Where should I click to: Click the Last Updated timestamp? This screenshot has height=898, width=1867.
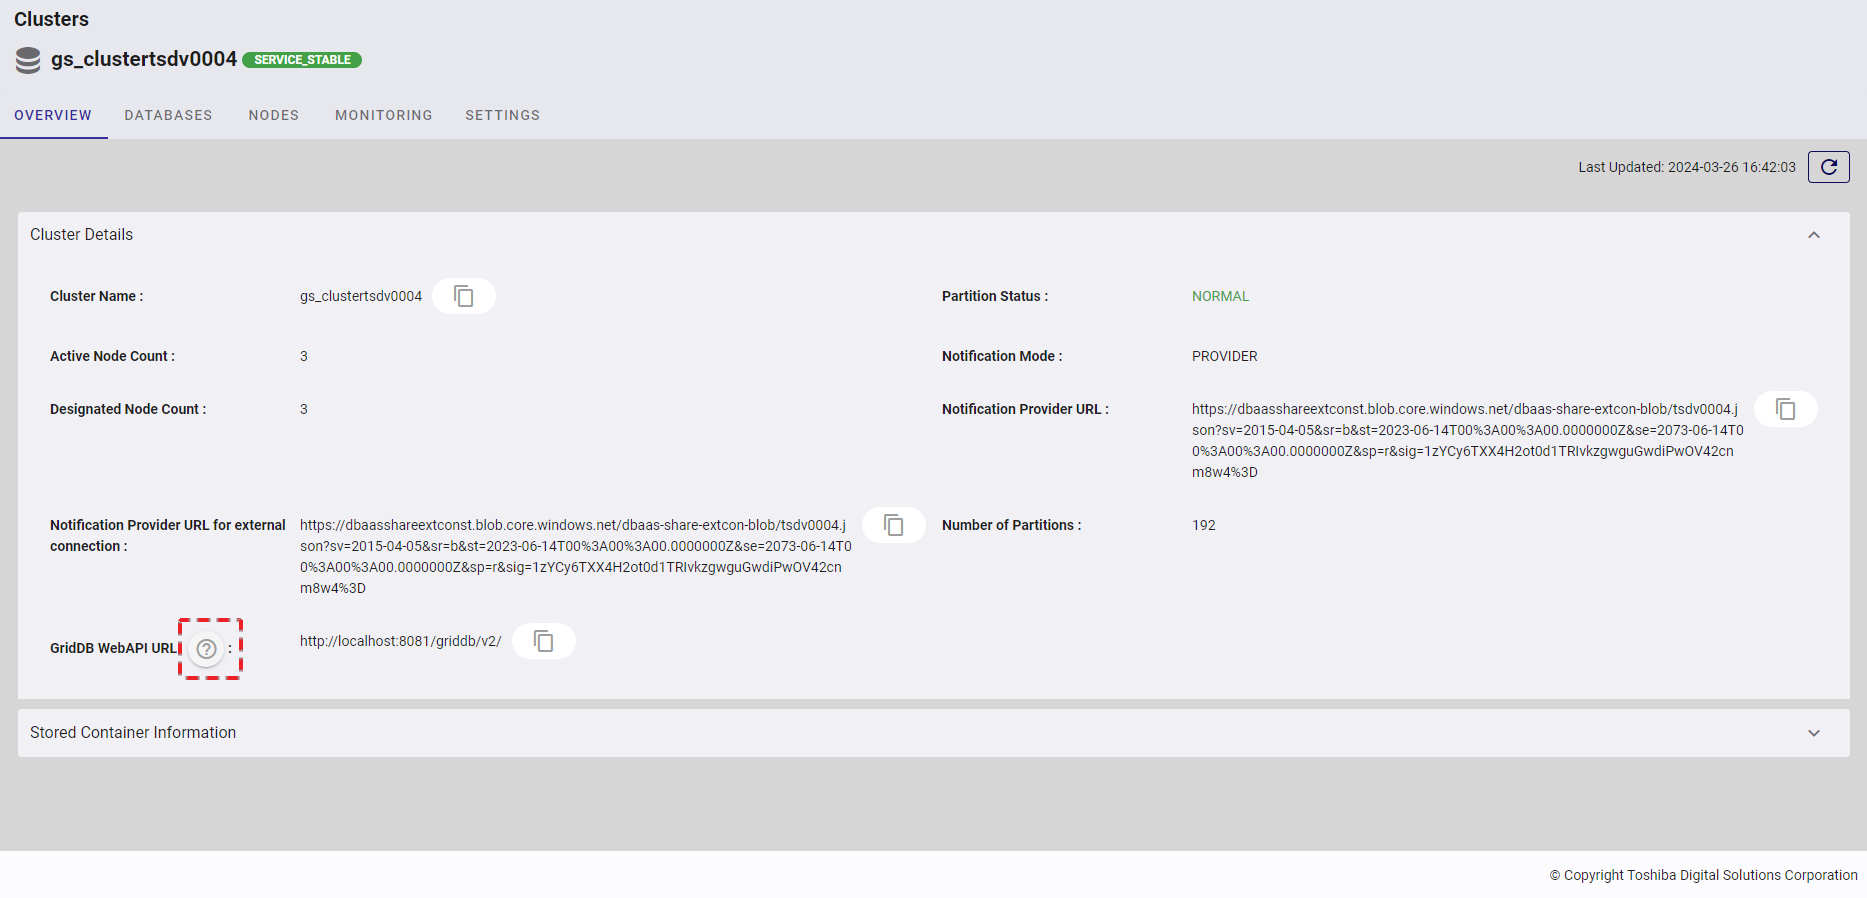click(x=1686, y=167)
